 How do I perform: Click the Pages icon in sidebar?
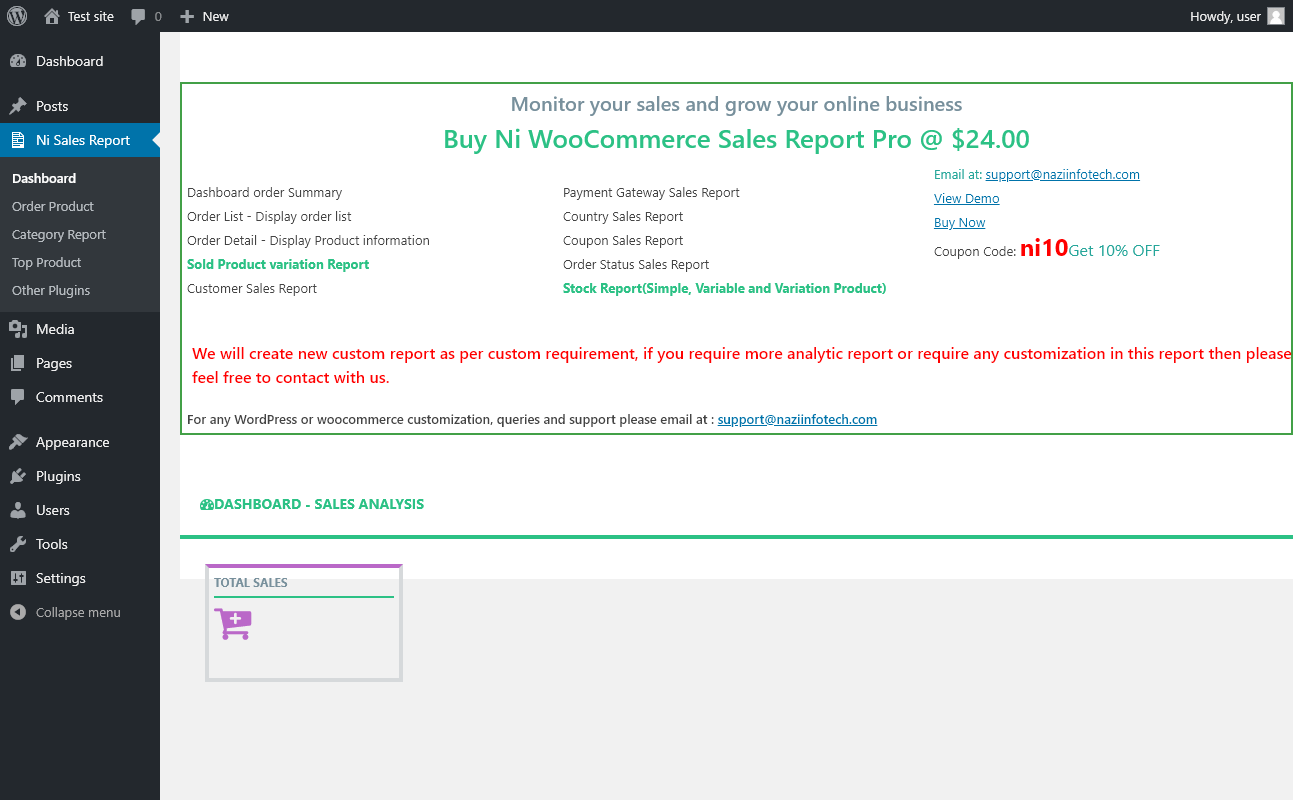tap(18, 363)
